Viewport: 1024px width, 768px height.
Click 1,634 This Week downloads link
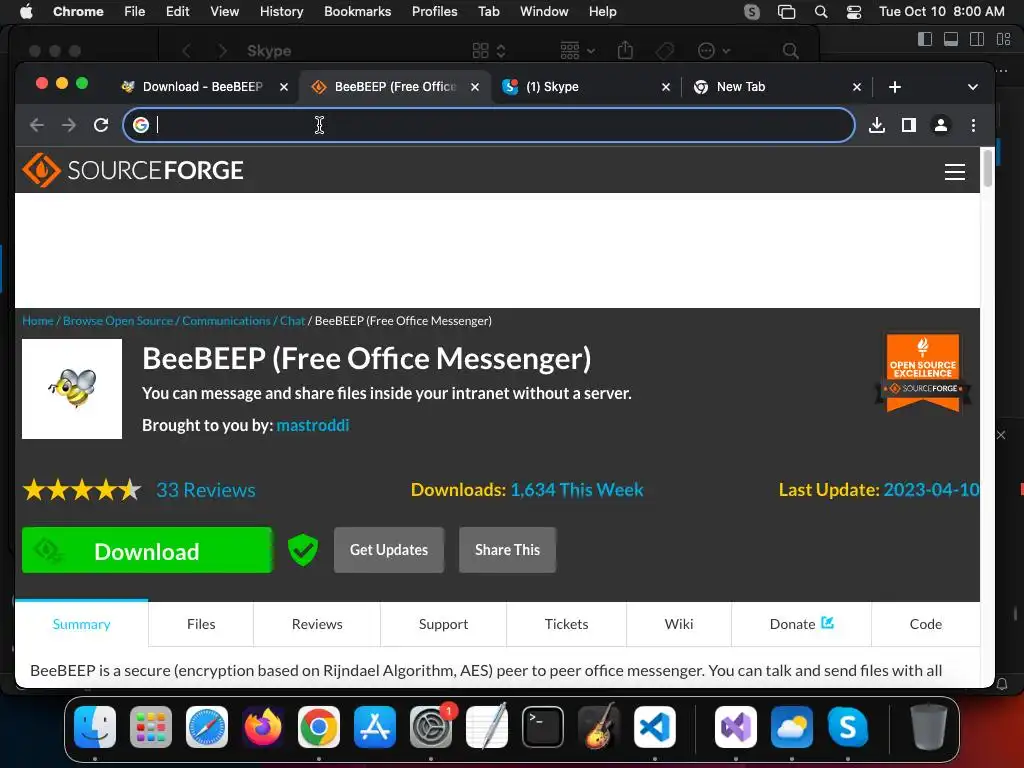pos(577,490)
